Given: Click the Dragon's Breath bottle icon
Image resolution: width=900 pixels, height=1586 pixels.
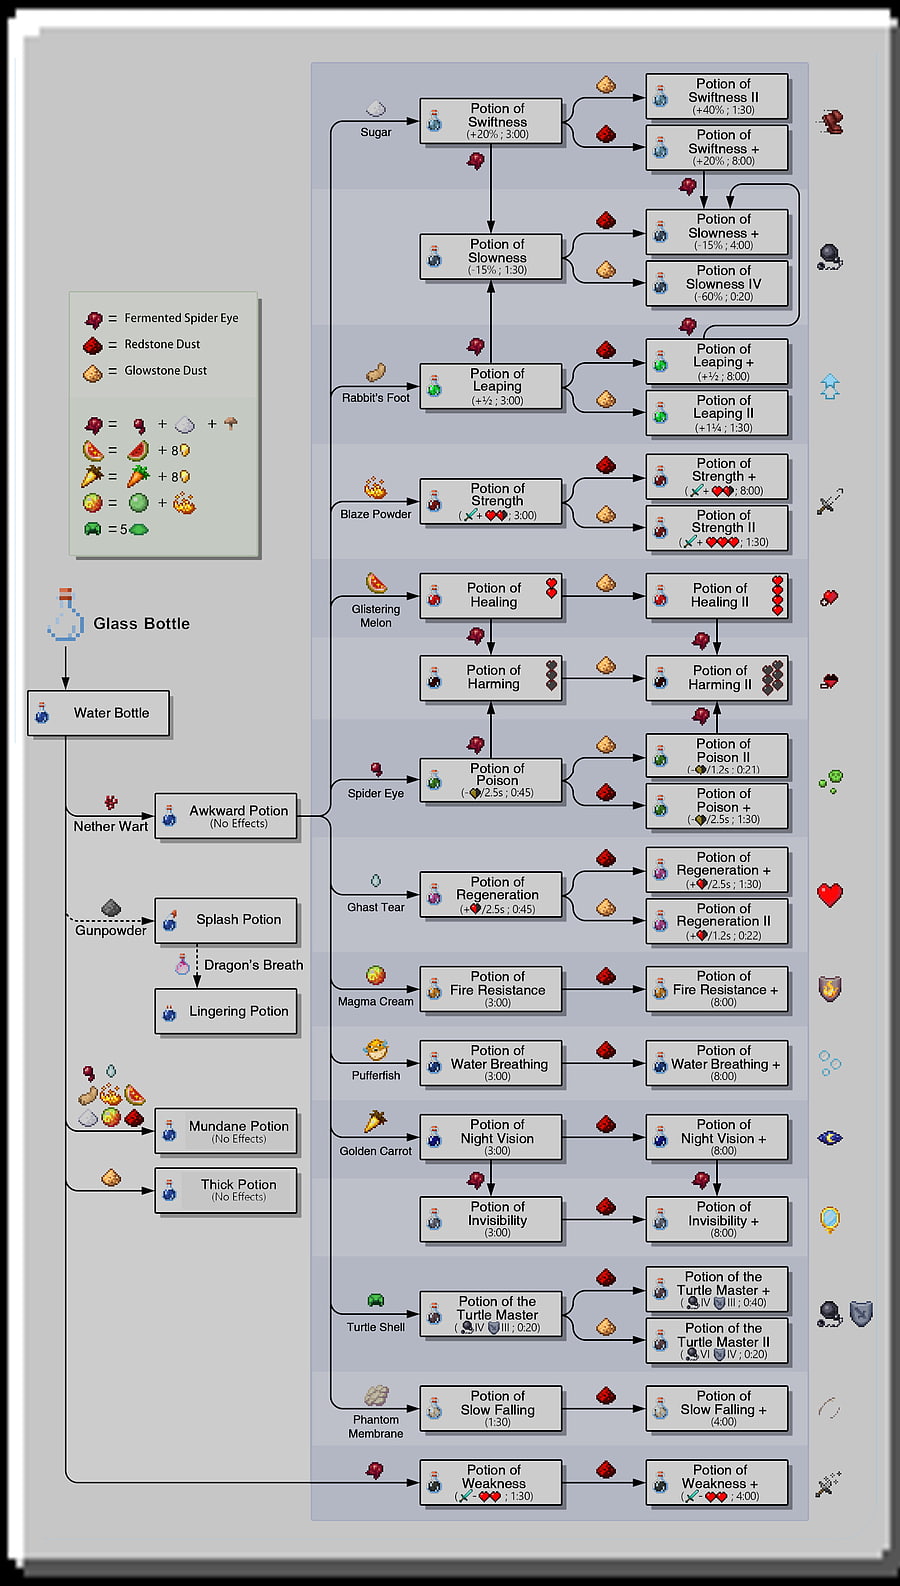Looking at the screenshot, I should coord(182,965).
